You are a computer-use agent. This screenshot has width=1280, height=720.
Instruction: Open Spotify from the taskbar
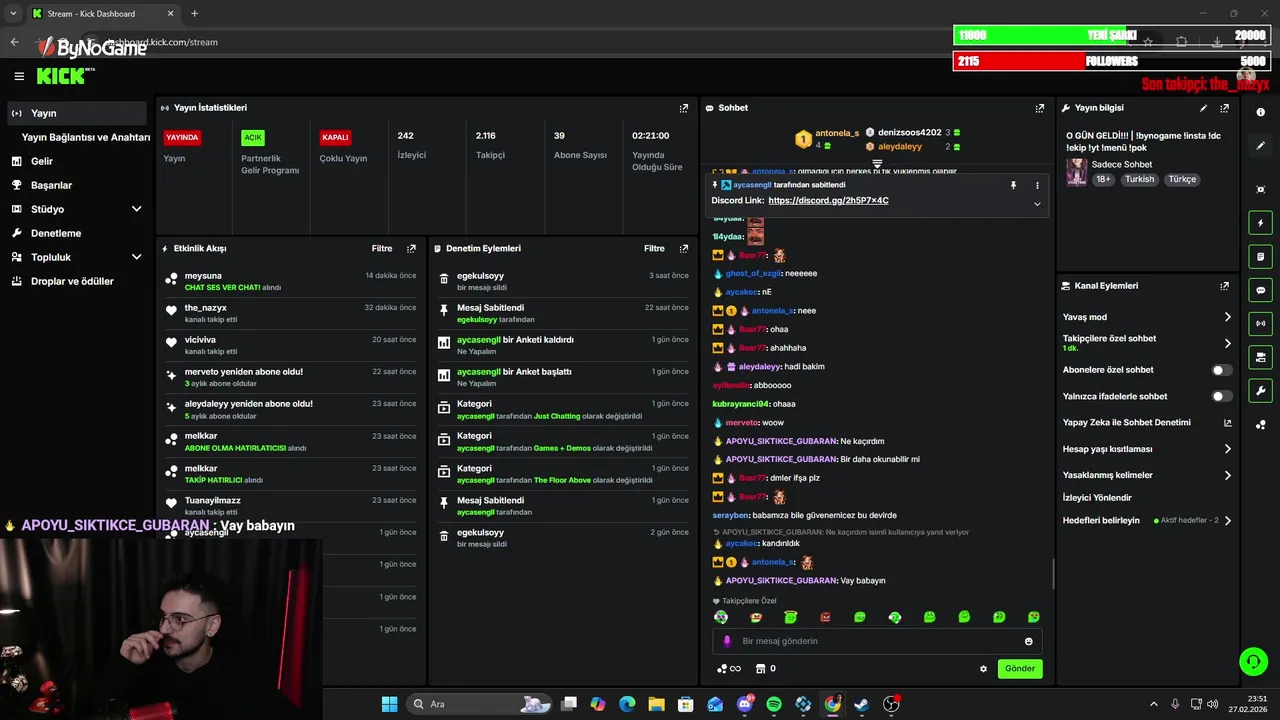tap(774, 704)
